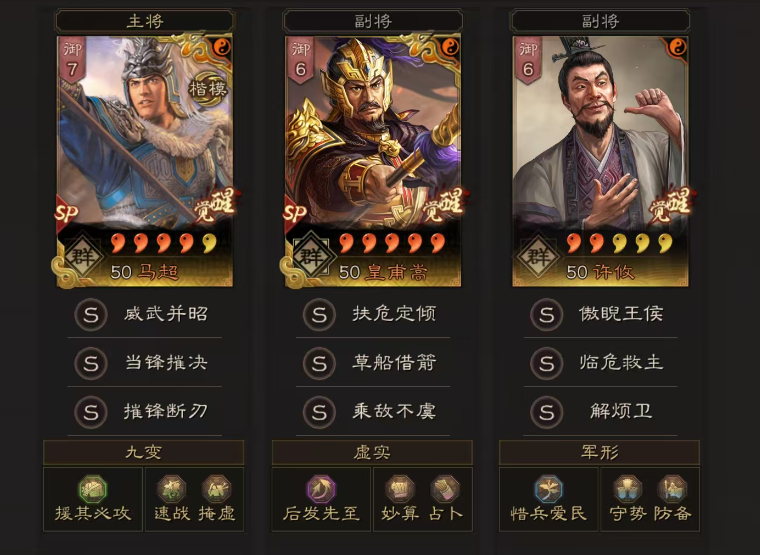Open the 马超 general card

point(144,161)
